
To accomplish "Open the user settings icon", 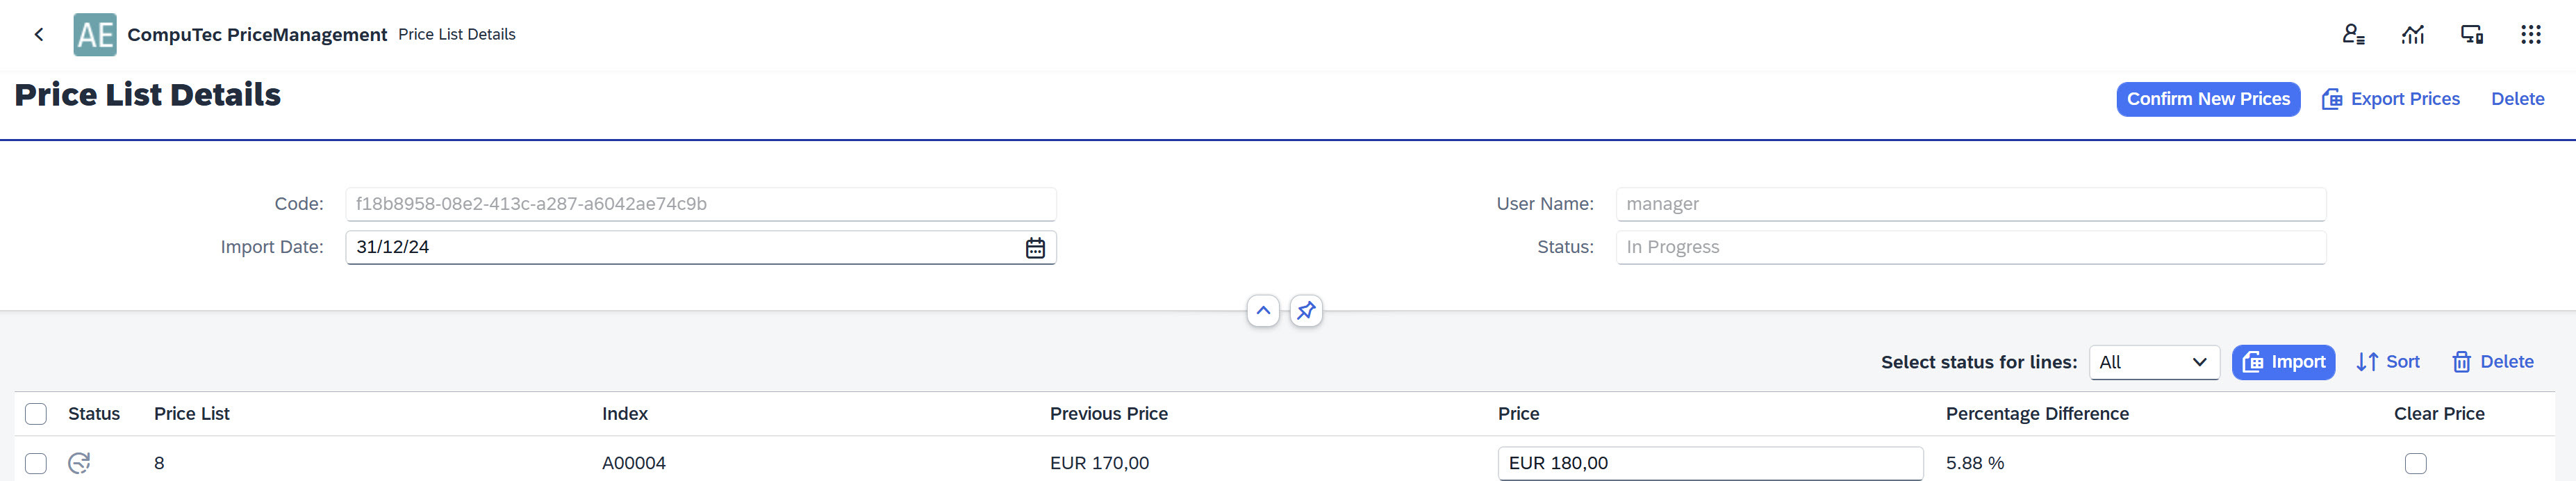I will (x=2353, y=35).
